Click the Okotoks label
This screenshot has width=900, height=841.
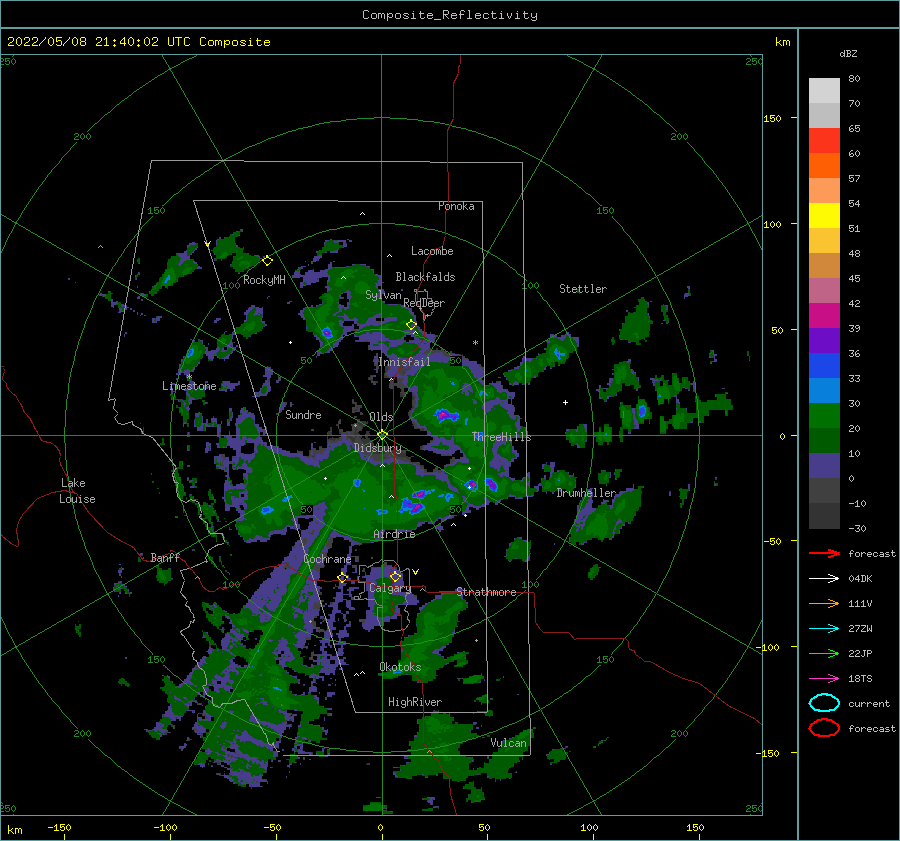click(x=400, y=666)
